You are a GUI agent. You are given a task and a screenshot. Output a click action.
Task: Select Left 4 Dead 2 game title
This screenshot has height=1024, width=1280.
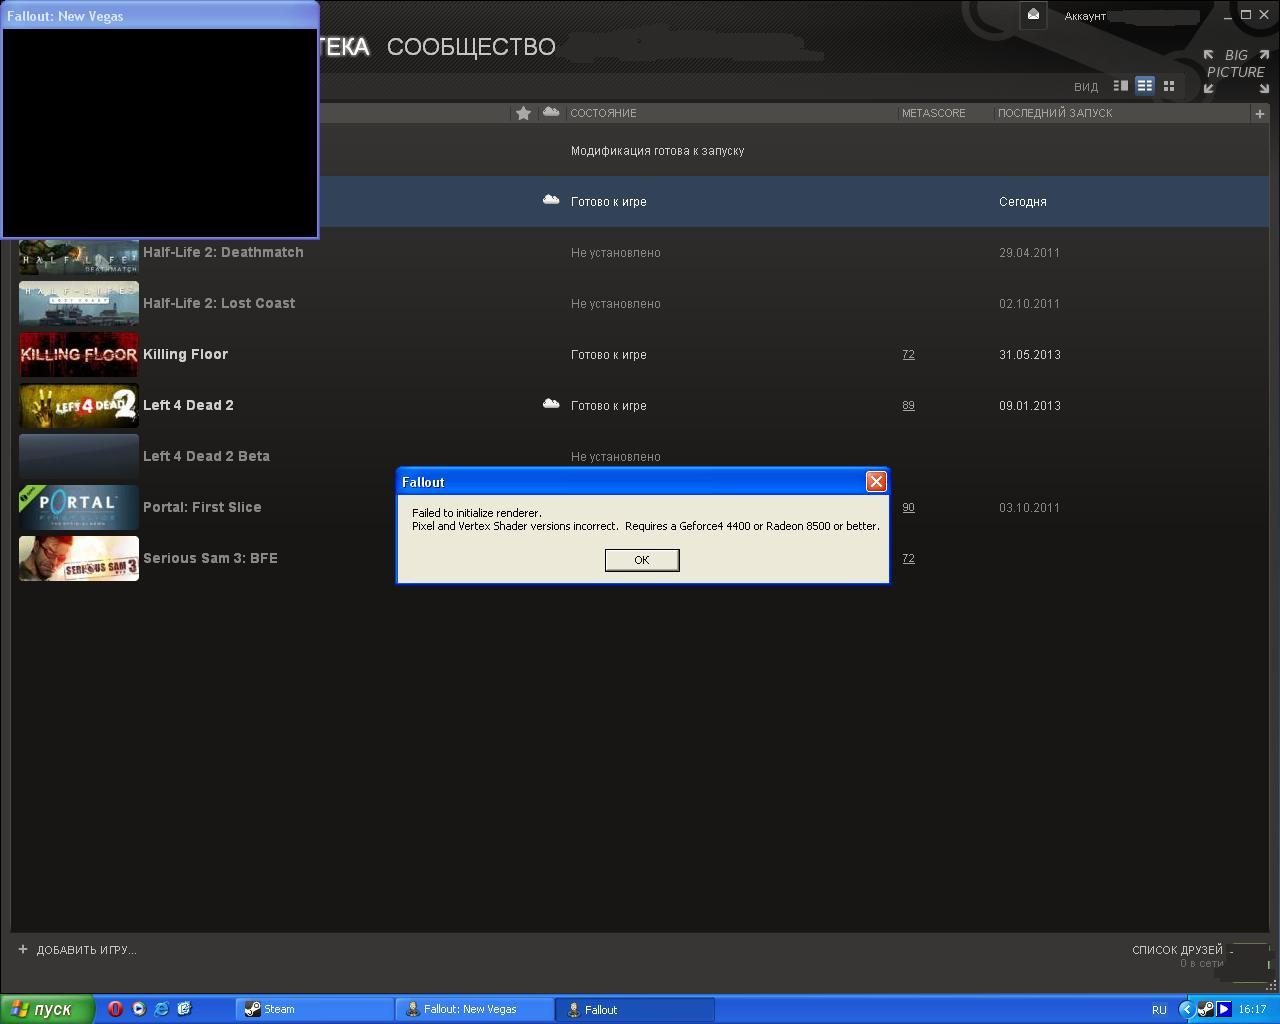tap(188, 405)
